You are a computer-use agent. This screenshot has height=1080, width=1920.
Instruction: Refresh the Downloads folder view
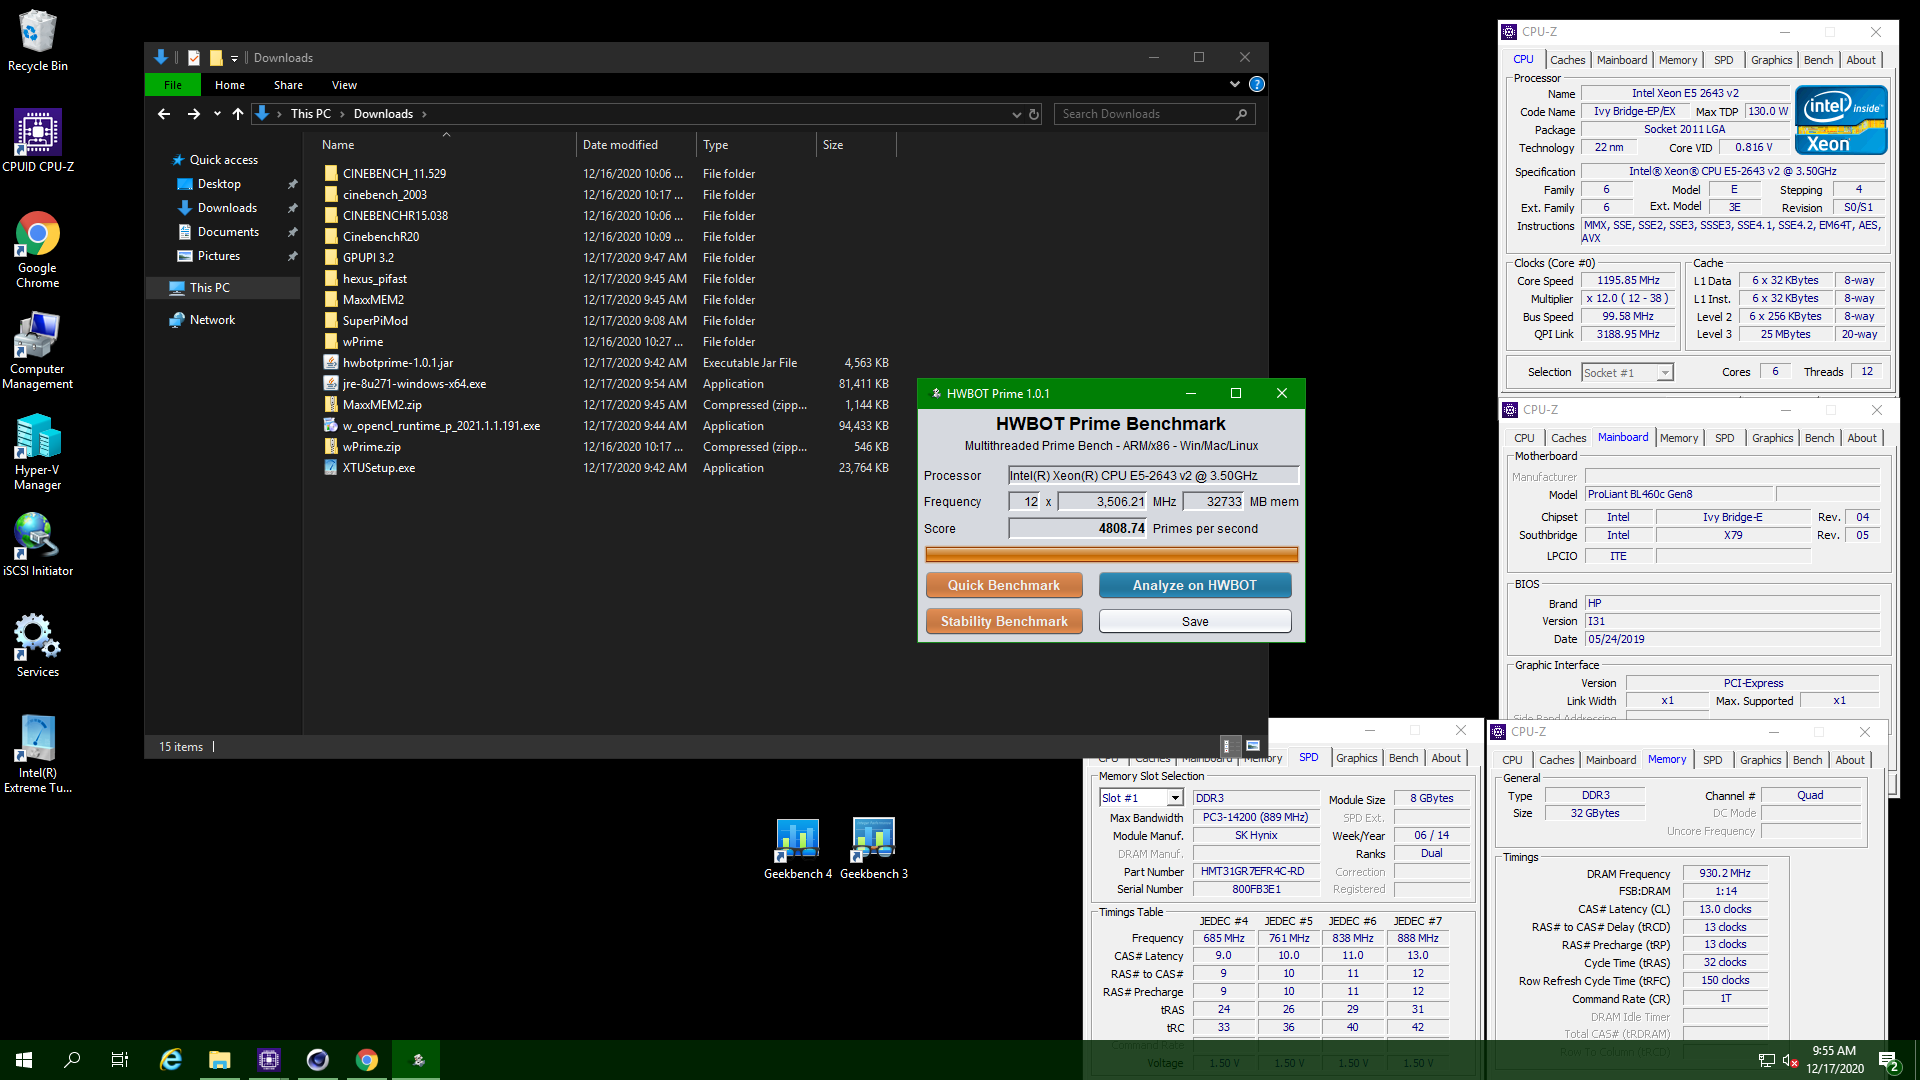tap(1034, 114)
